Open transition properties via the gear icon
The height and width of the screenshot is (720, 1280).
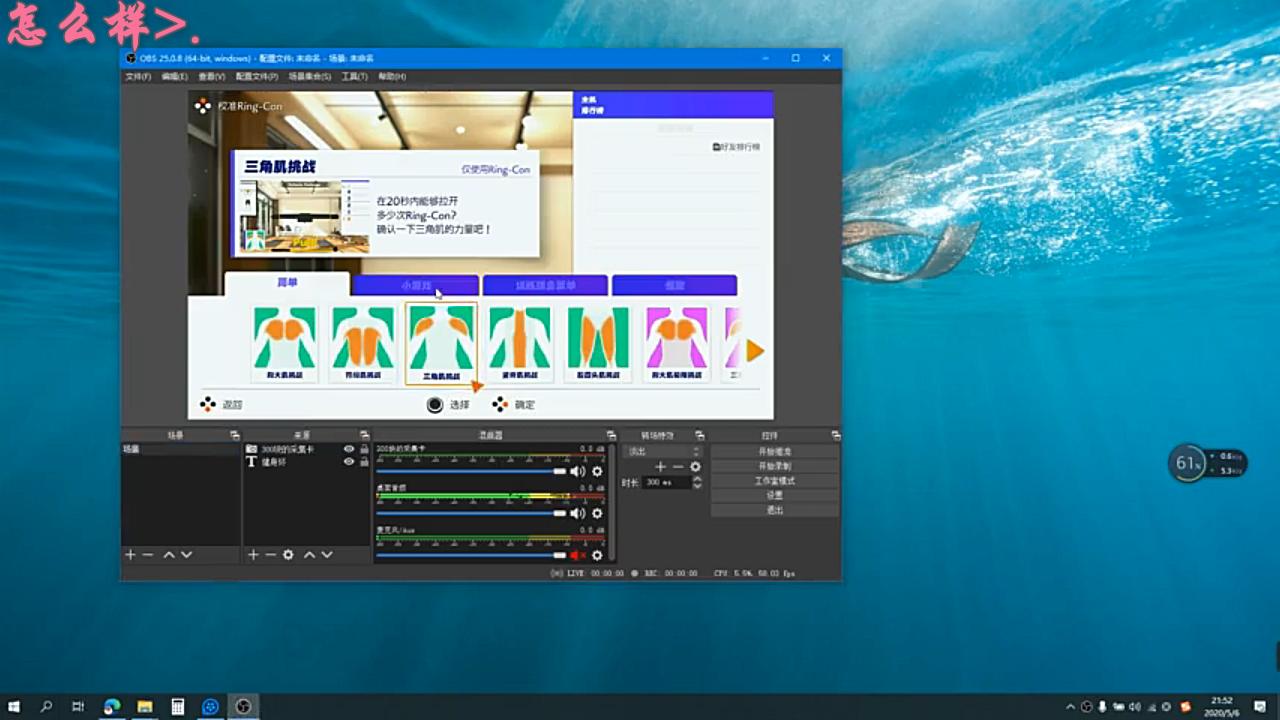point(695,467)
